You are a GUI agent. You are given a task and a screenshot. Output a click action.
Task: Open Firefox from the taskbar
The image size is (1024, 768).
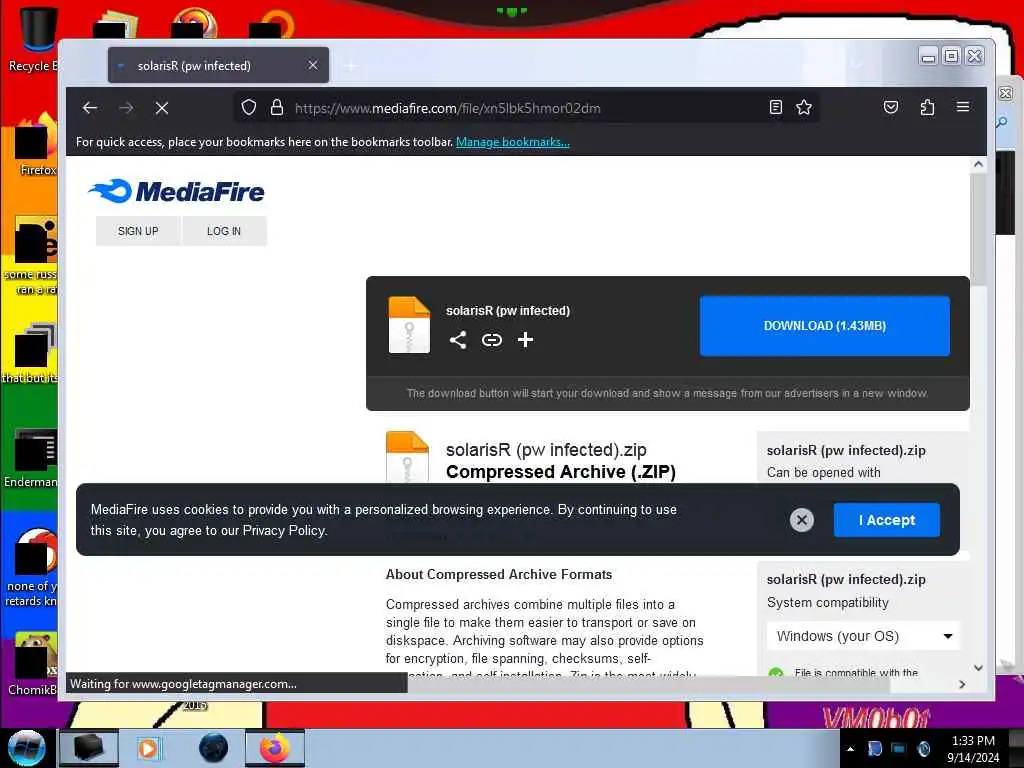pyautogui.click(x=275, y=748)
